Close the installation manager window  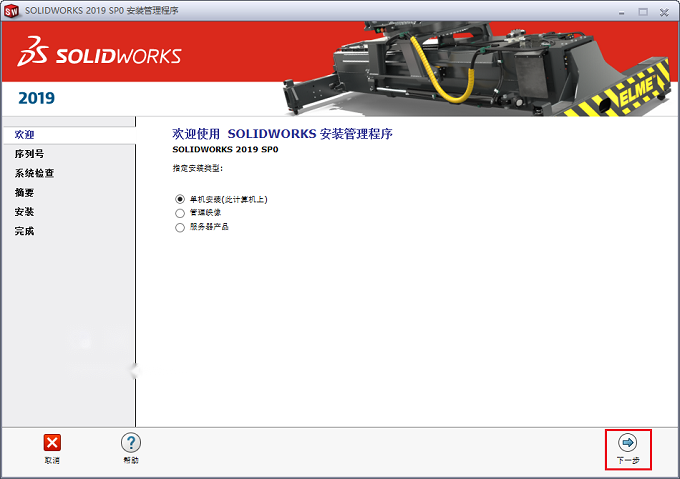[664, 12]
